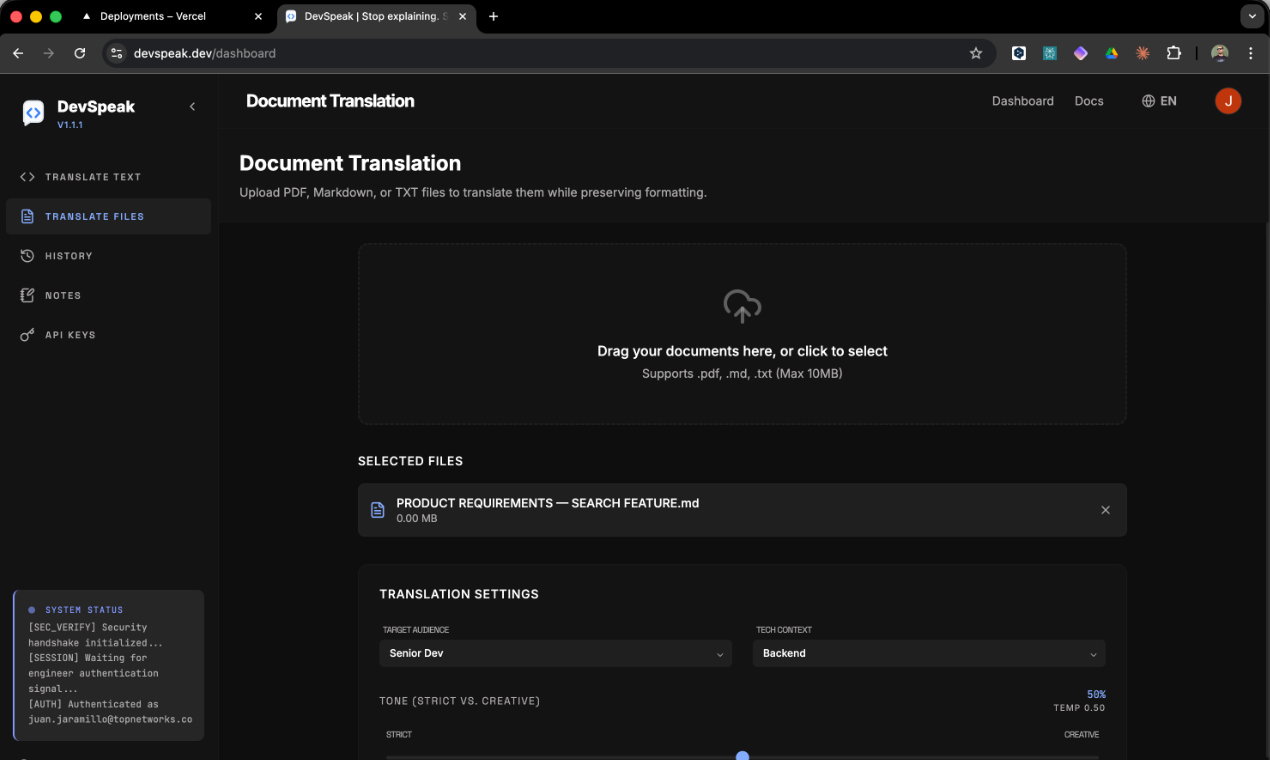Click the 50% tone value
Viewport: 1270px width, 760px height.
[x=1096, y=694]
